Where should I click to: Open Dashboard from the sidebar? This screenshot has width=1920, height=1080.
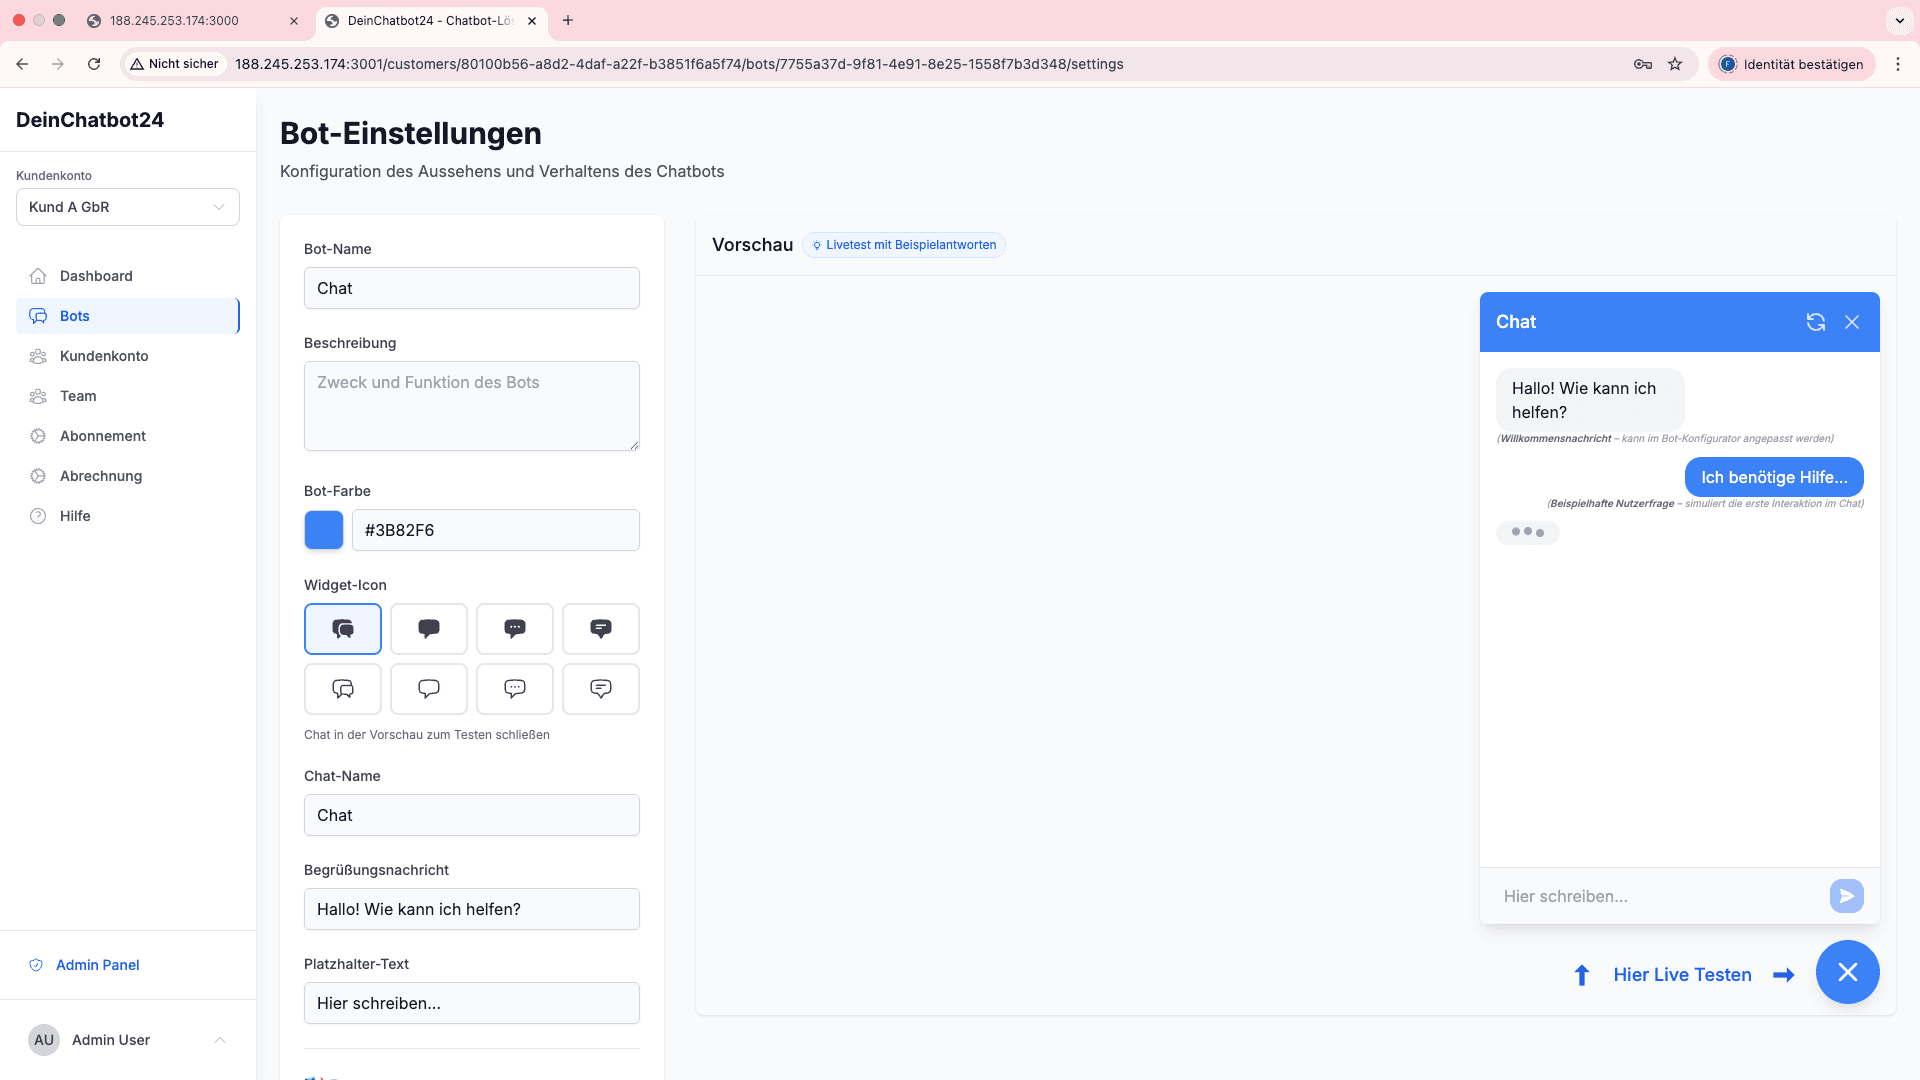96,276
